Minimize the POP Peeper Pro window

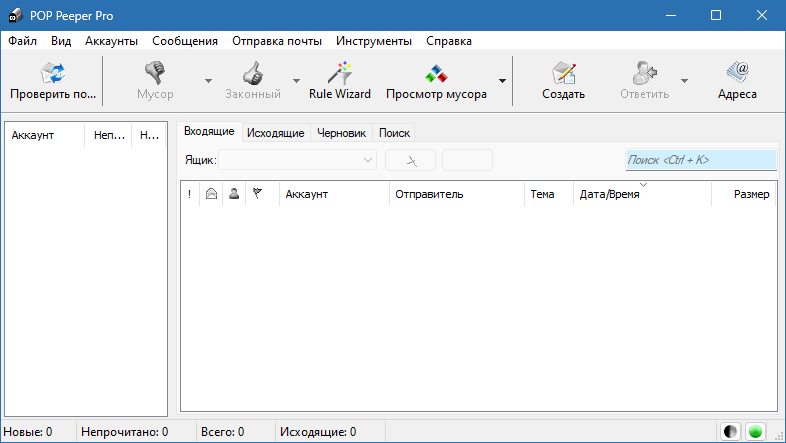(671, 16)
